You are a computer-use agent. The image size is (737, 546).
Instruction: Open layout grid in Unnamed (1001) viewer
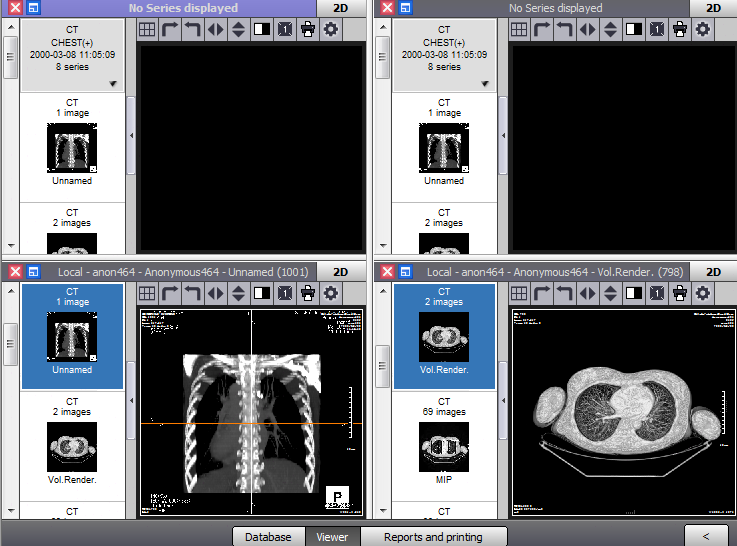point(147,294)
